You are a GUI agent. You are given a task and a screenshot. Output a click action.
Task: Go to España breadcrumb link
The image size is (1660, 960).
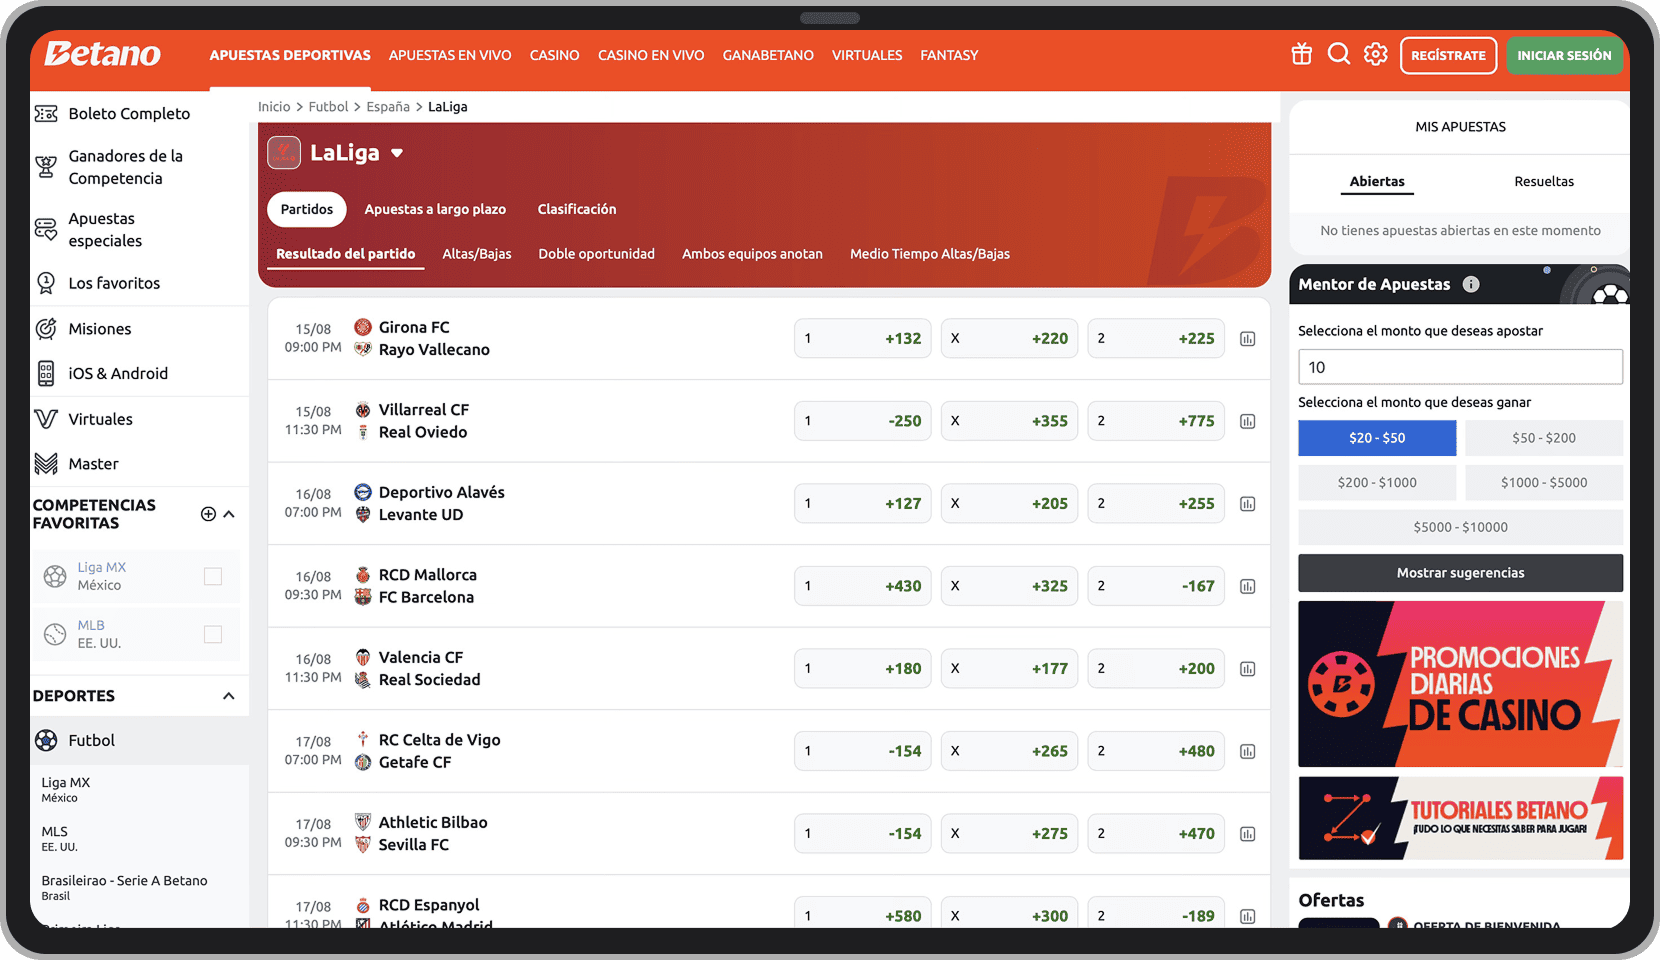click(388, 107)
